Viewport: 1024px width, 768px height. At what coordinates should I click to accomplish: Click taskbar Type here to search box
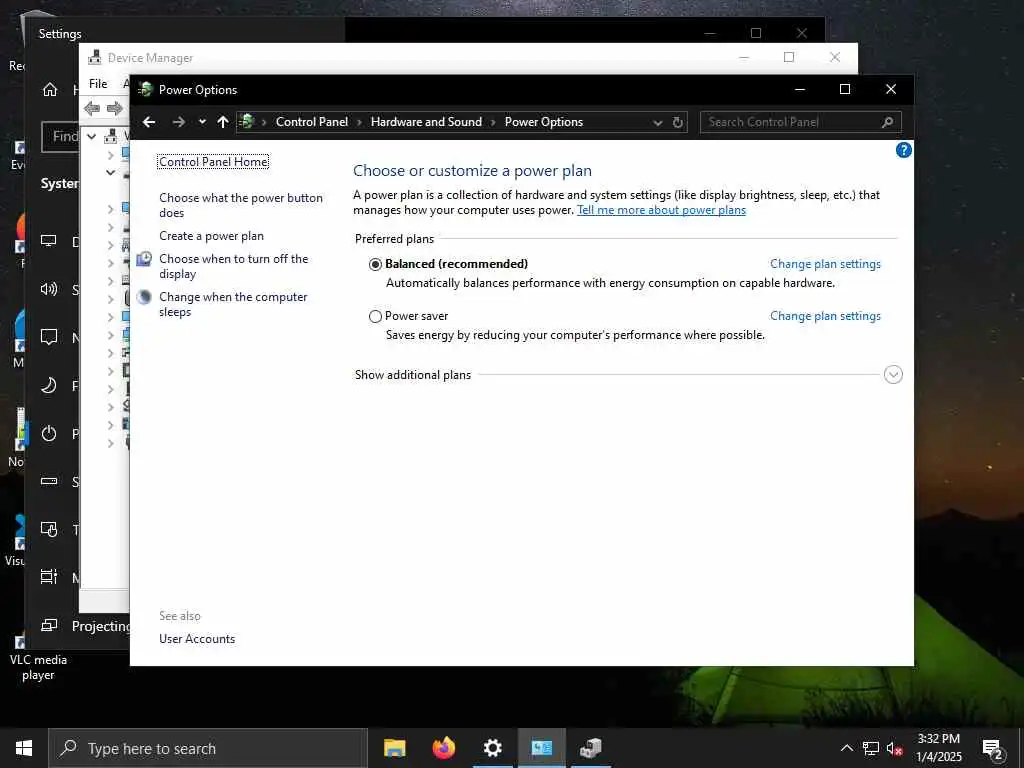[x=208, y=748]
